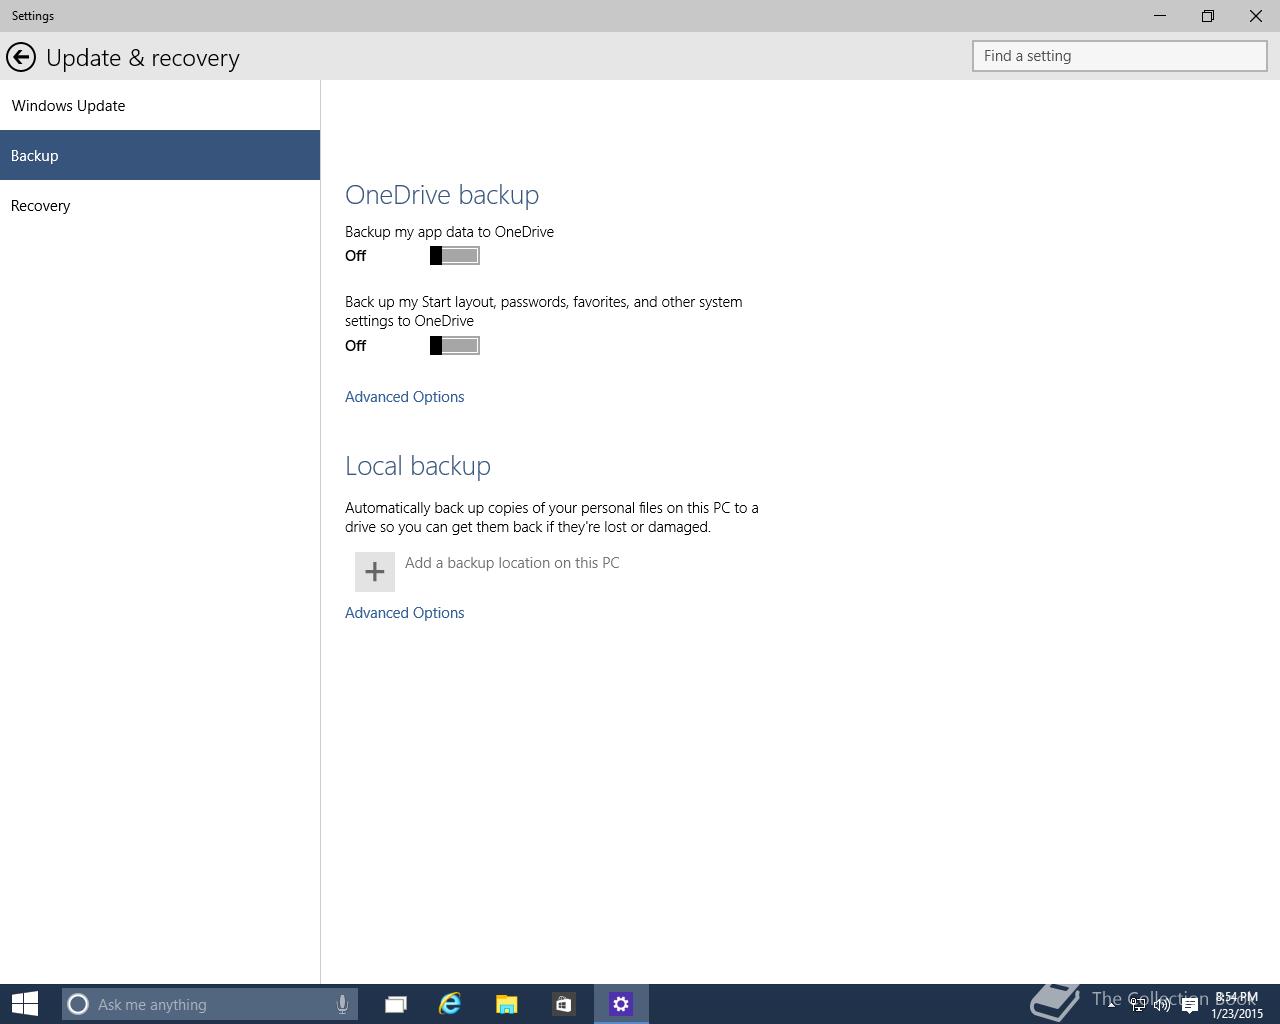1280x1024 pixels.
Task: Close the Settings window
Action: (x=1256, y=16)
